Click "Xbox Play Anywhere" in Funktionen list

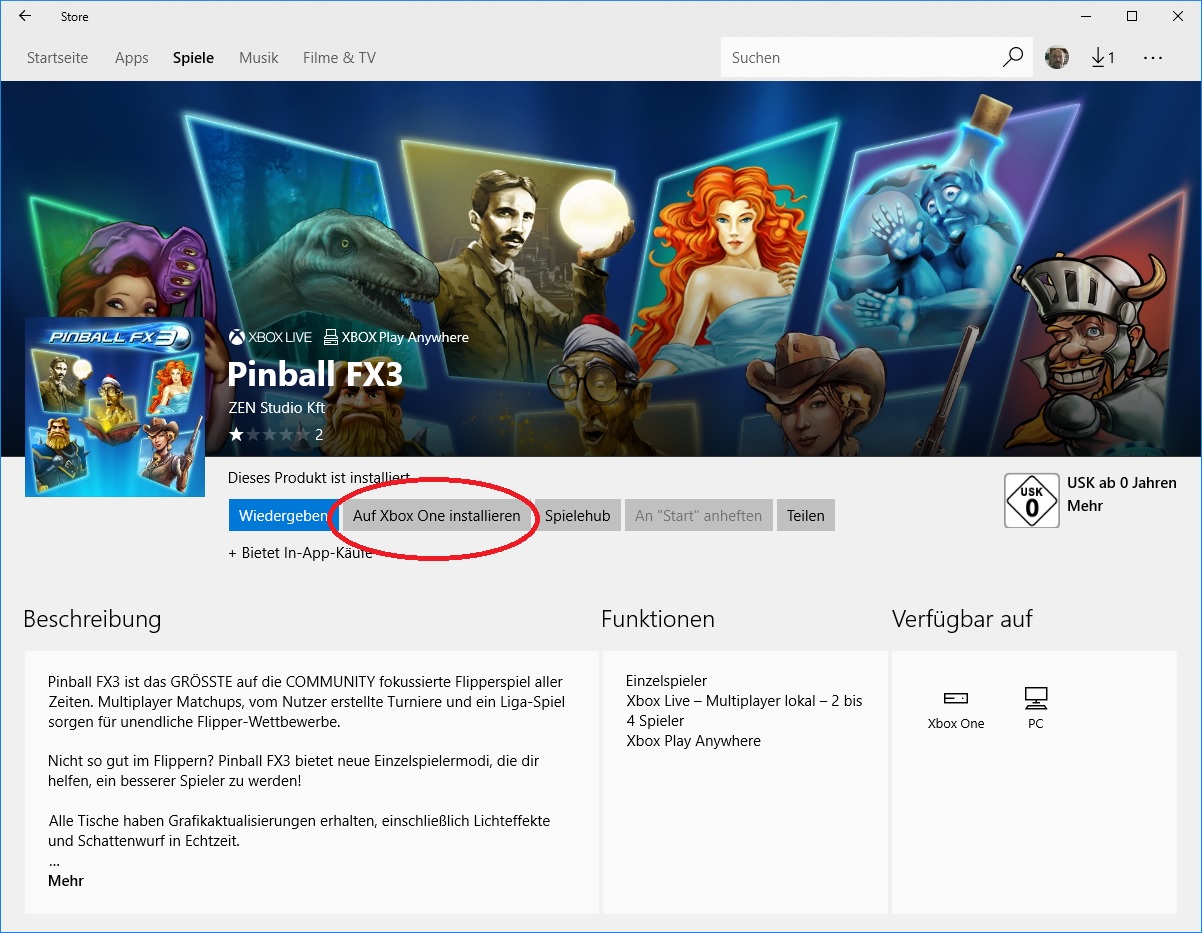coord(694,741)
